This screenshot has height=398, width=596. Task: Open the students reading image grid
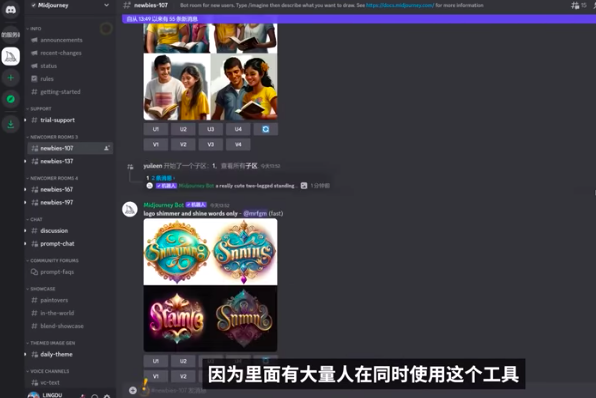pos(210,72)
